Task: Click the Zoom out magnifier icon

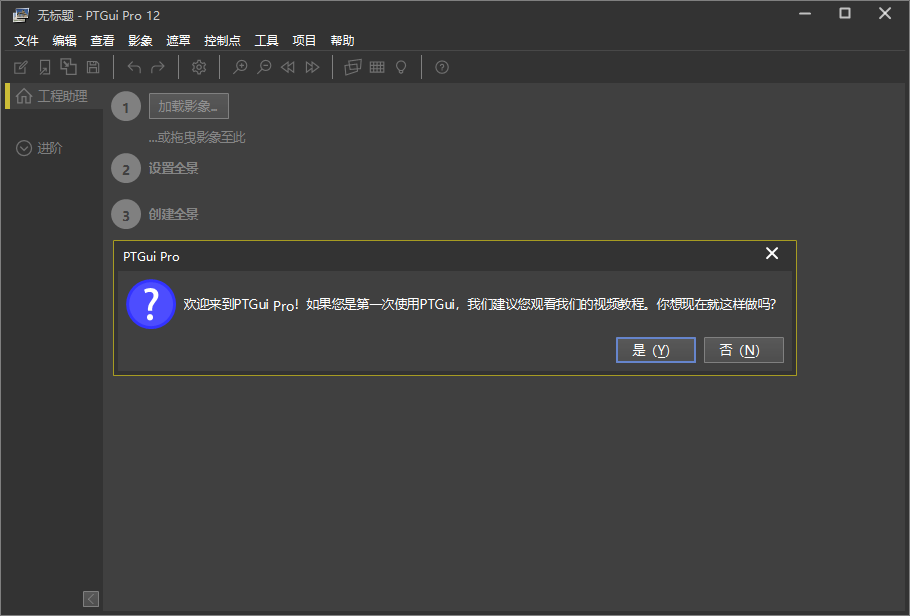Action: [x=264, y=67]
